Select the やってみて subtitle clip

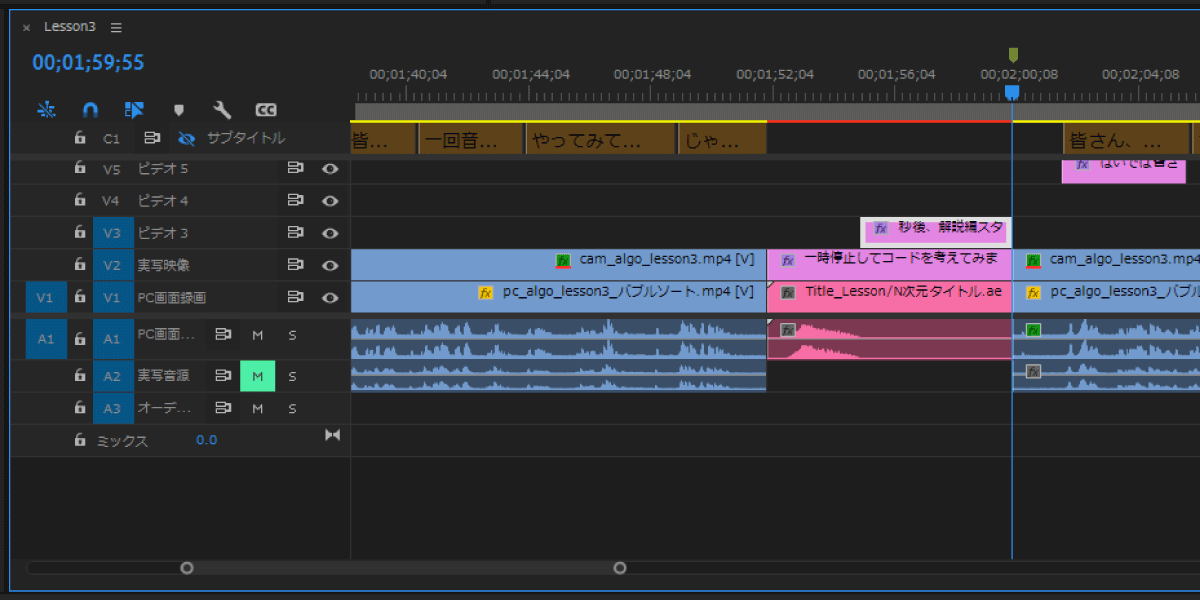602,139
